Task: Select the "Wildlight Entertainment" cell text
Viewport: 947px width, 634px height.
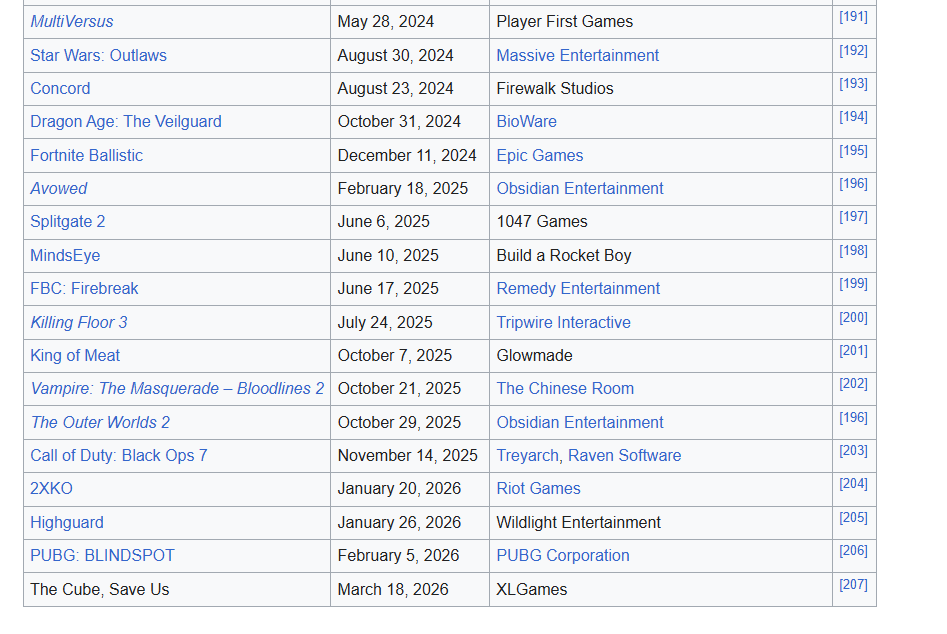Action: (x=579, y=523)
